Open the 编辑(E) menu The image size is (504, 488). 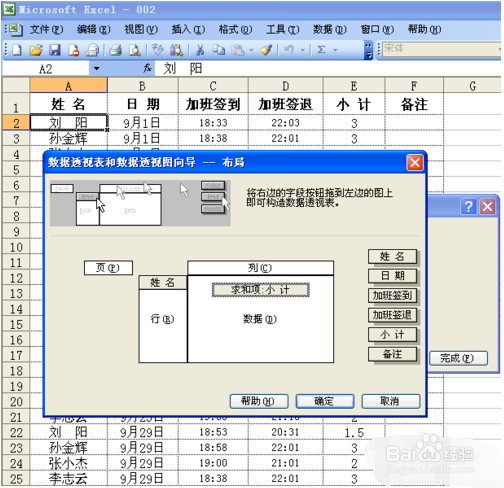(x=93, y=30)
